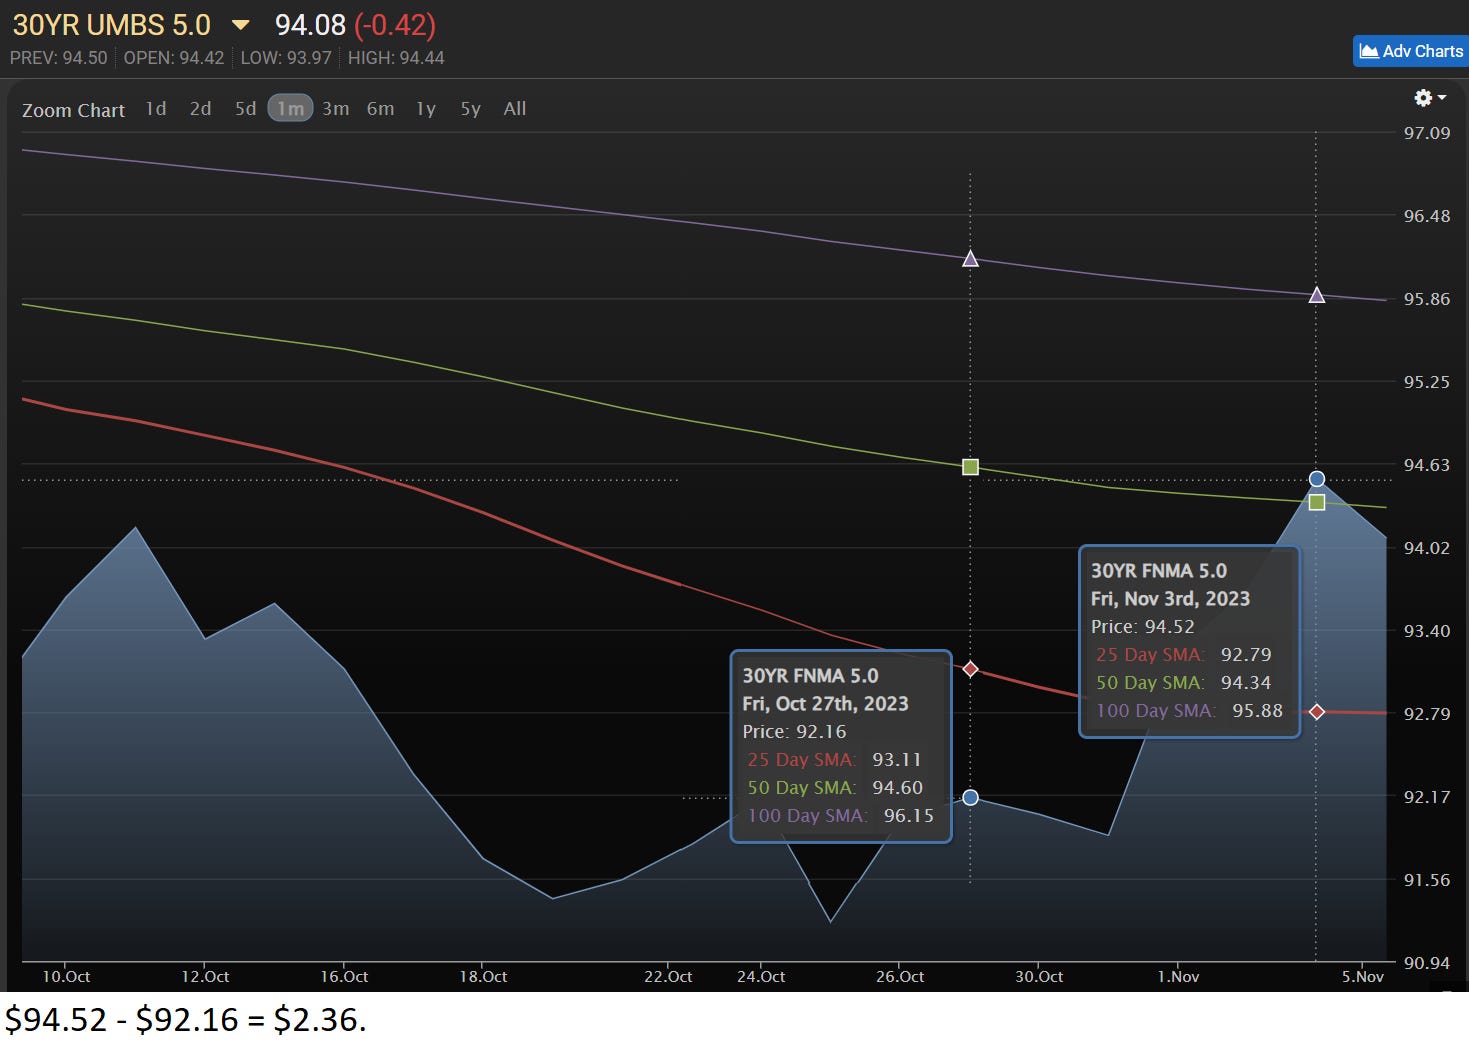
Task: Click the 50 Day SMA green square on Oct 27th
Action: [x=970, y=467]
